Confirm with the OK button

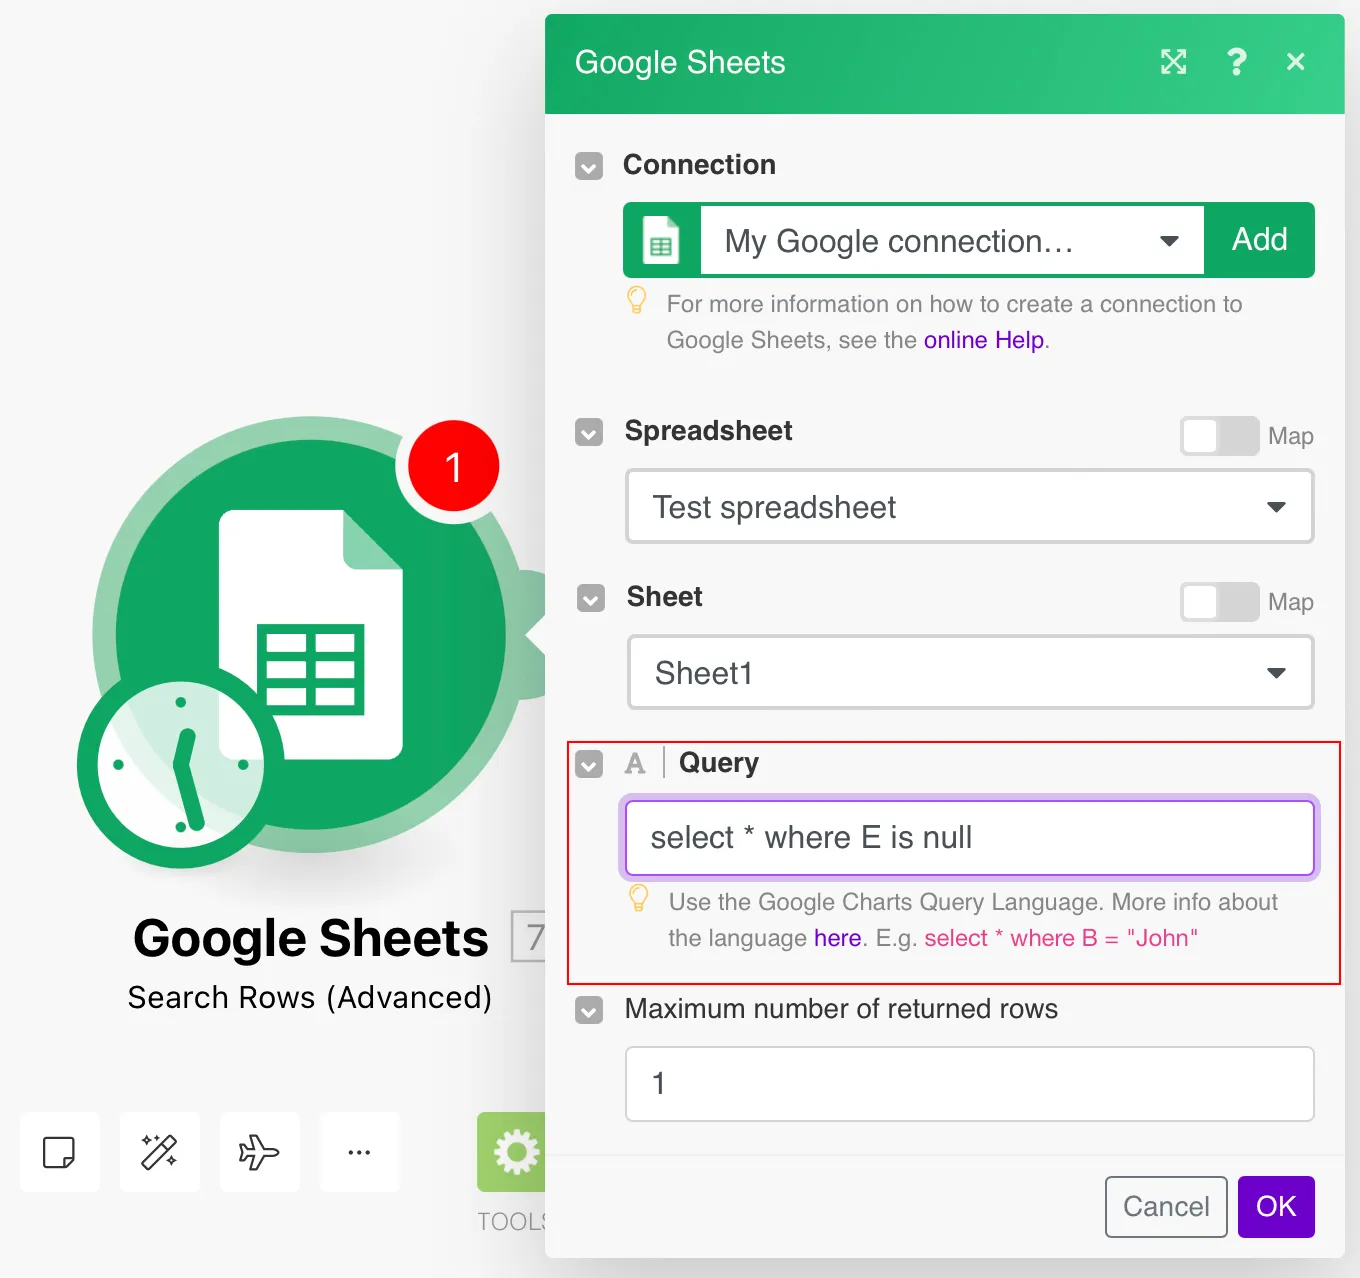point(1276,1207)
